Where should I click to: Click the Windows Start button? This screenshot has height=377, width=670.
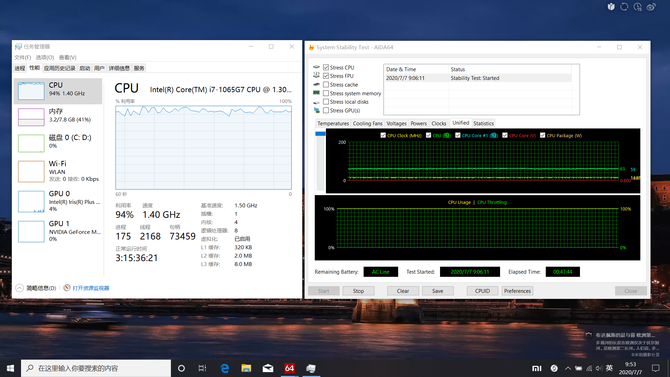click(10, 368)
